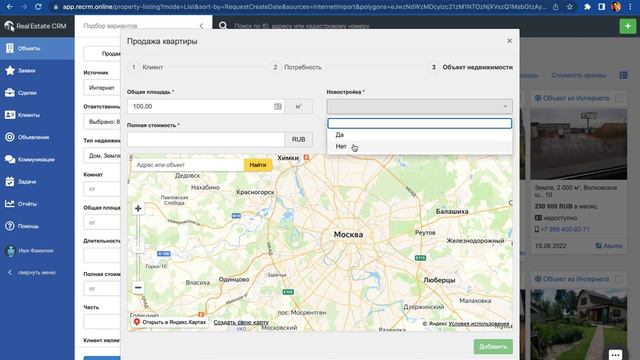The width and height of the screenshot is (640, 360).
Task: Open Авито source link on listing
Action: [609, 246]
